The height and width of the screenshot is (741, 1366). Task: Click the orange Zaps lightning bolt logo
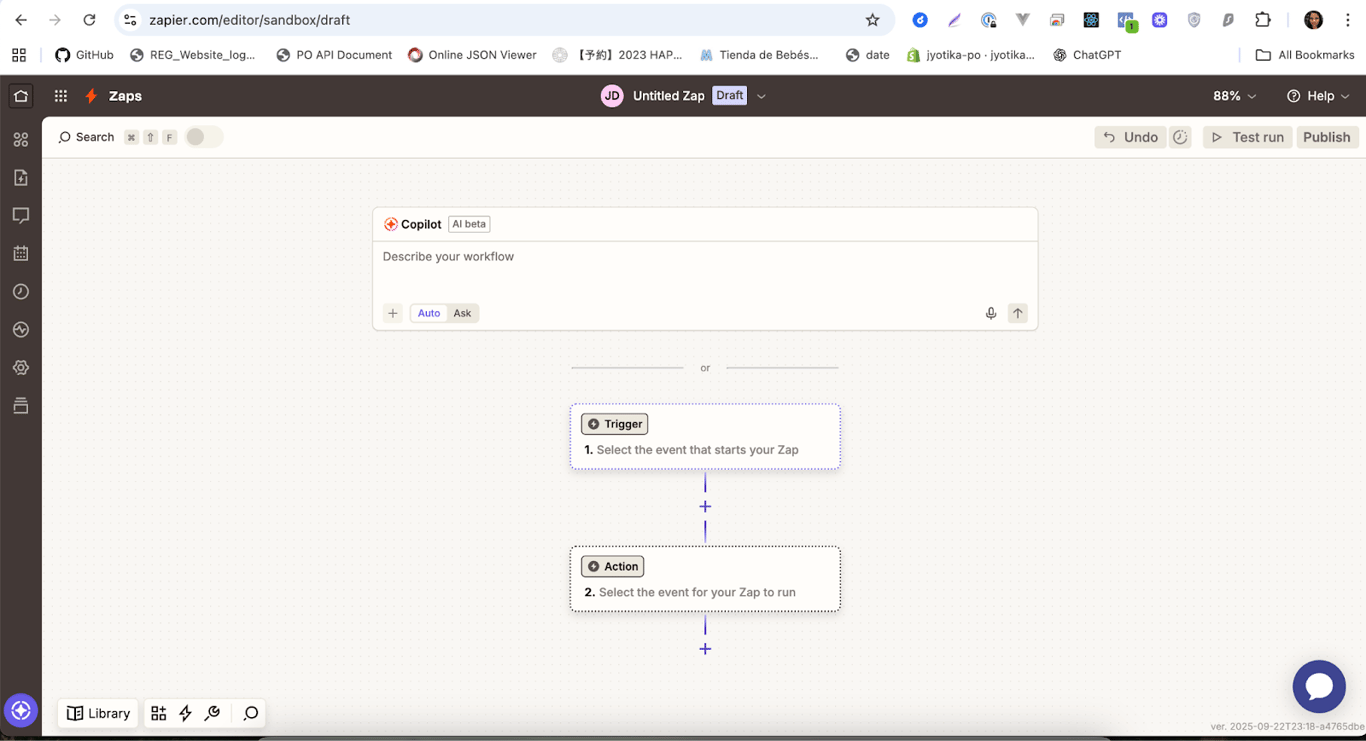tap(91, 96)
